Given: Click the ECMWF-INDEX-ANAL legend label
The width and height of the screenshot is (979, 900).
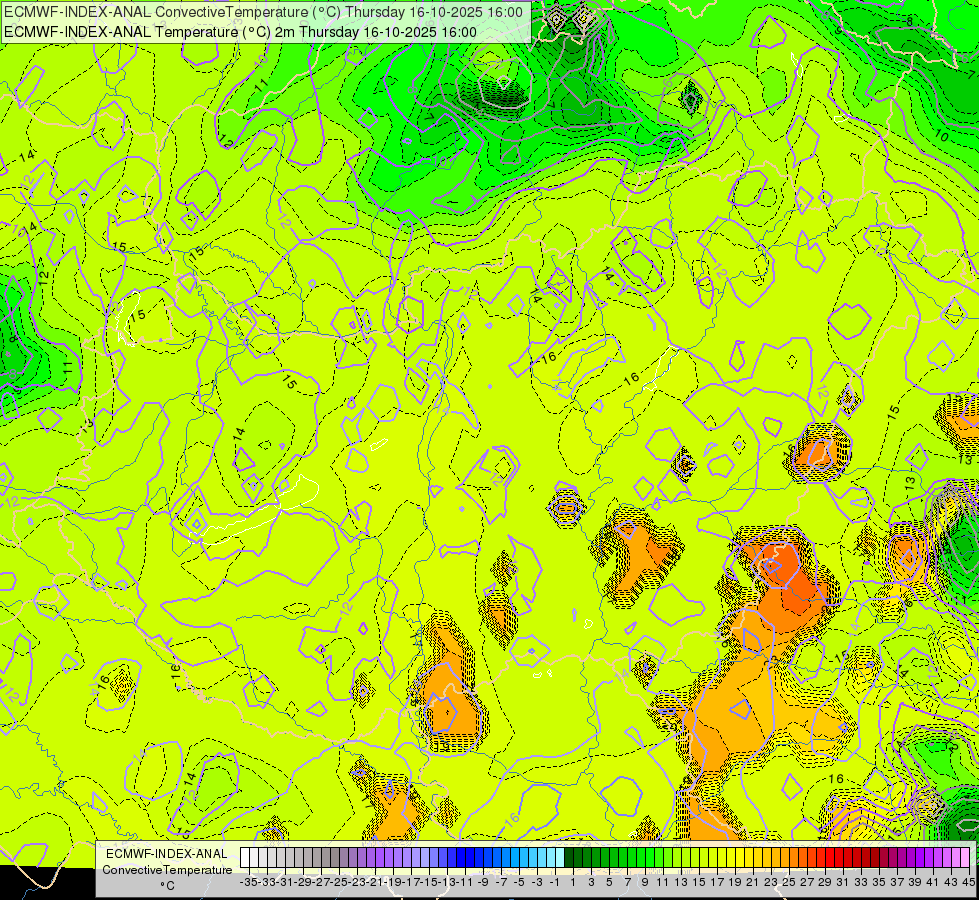Looking at the screenshot, I should (x=167, y=854).
